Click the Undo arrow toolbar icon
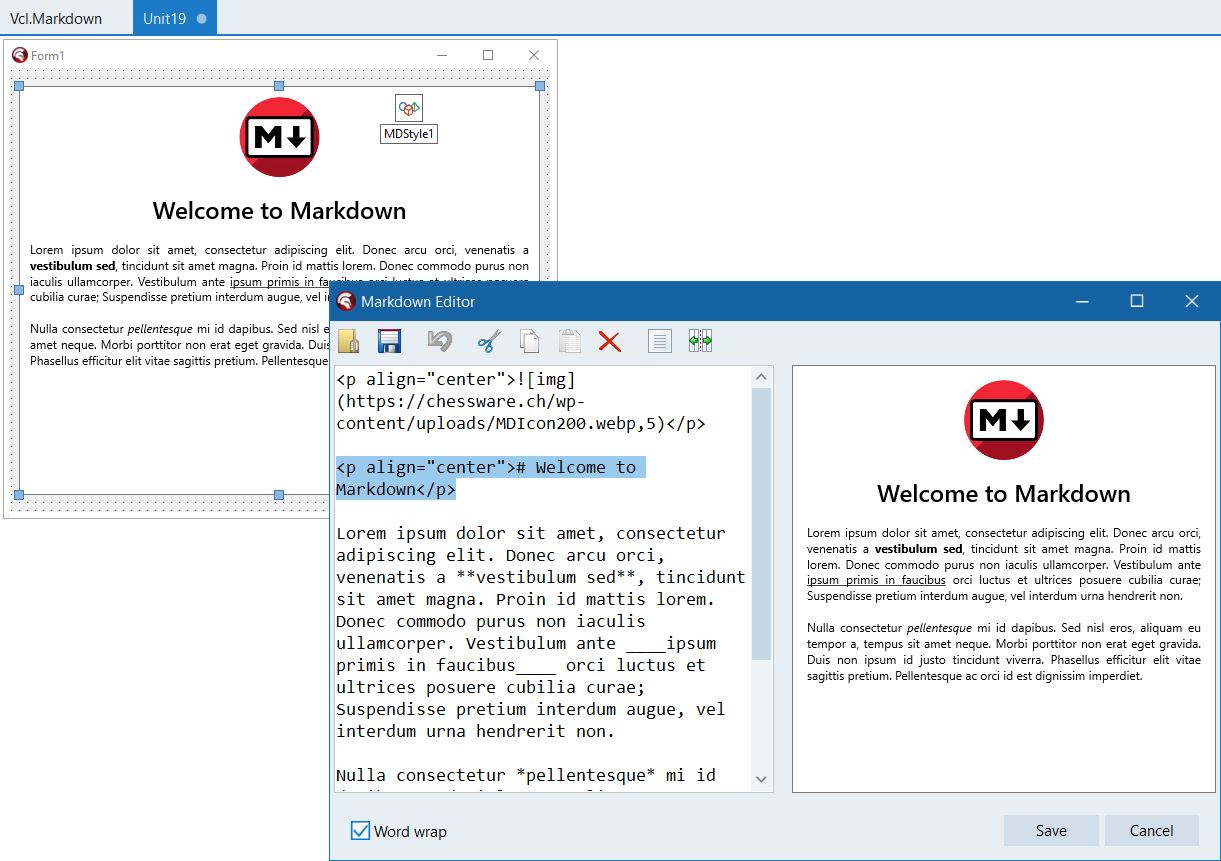This screenshot has width=1221, height=861. point(439,342)
